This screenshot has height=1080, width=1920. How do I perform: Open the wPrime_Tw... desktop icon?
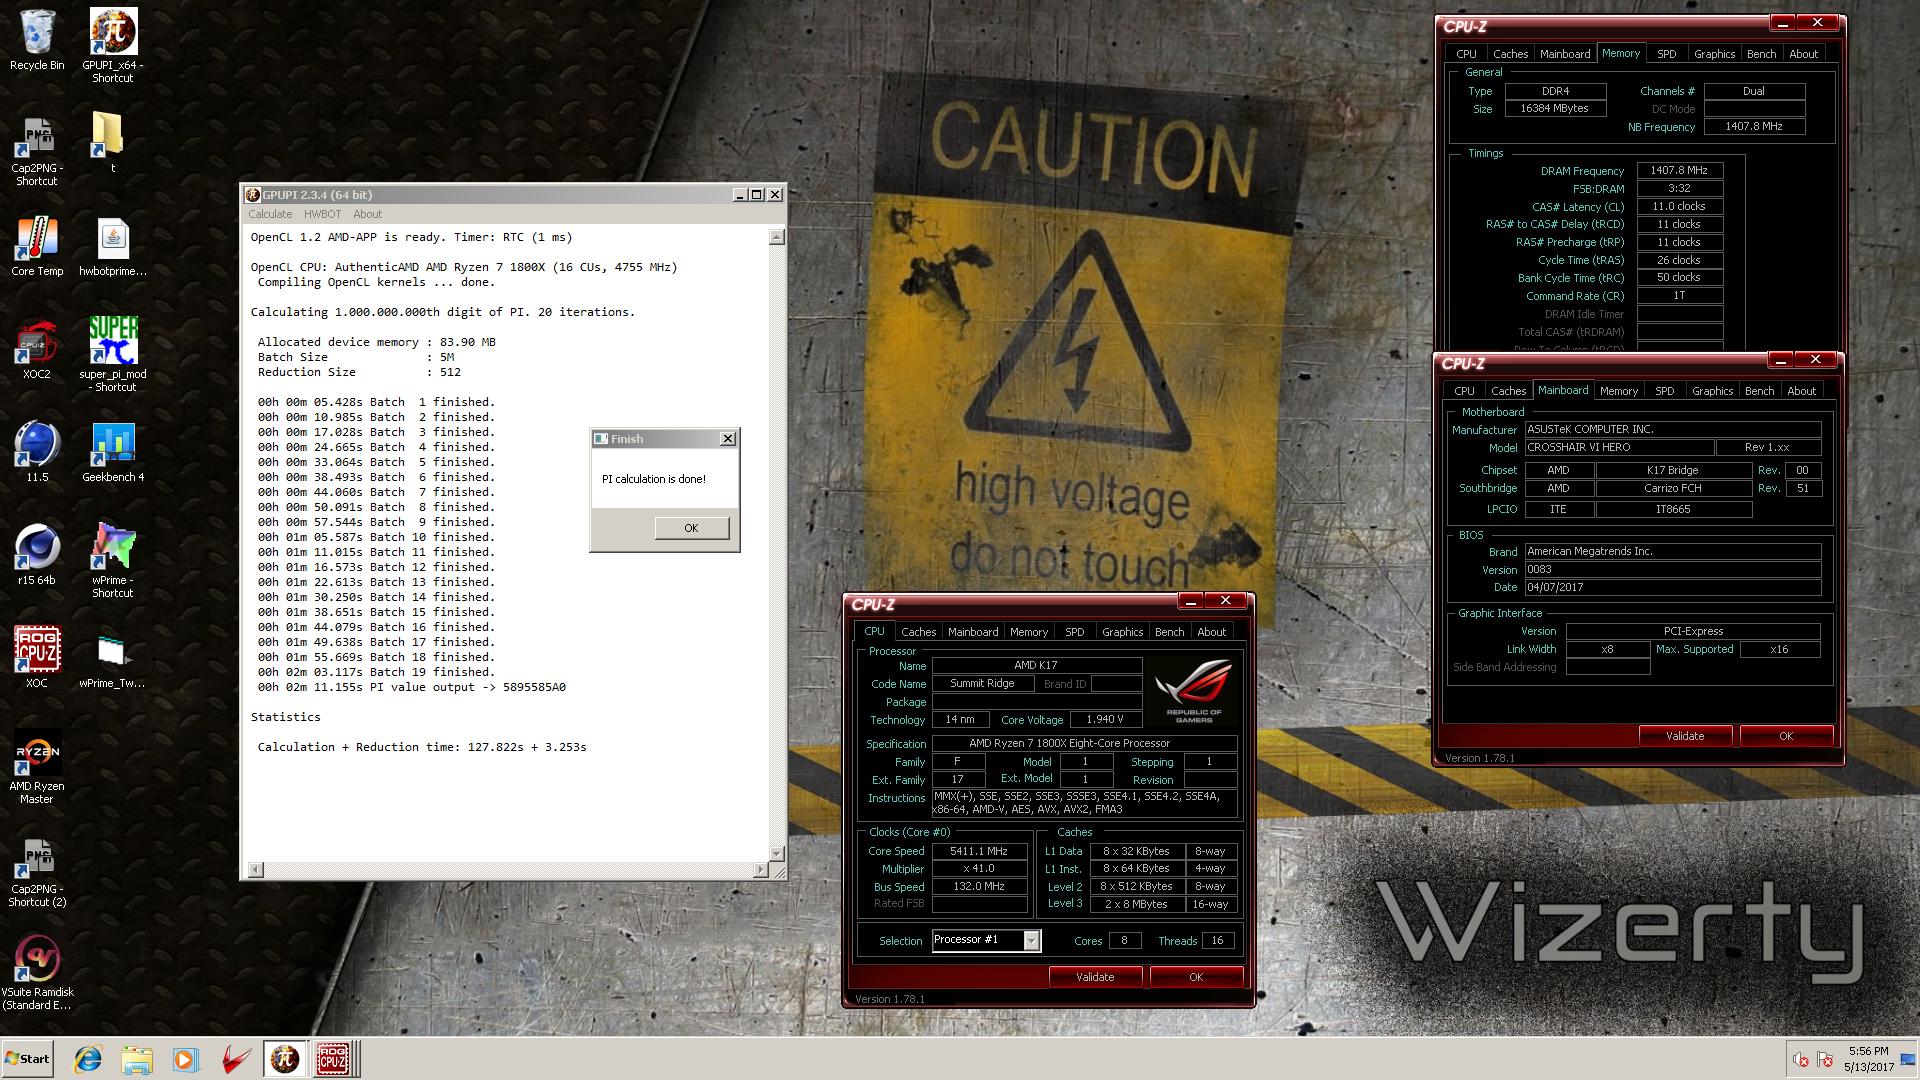(x=113, y=660)
